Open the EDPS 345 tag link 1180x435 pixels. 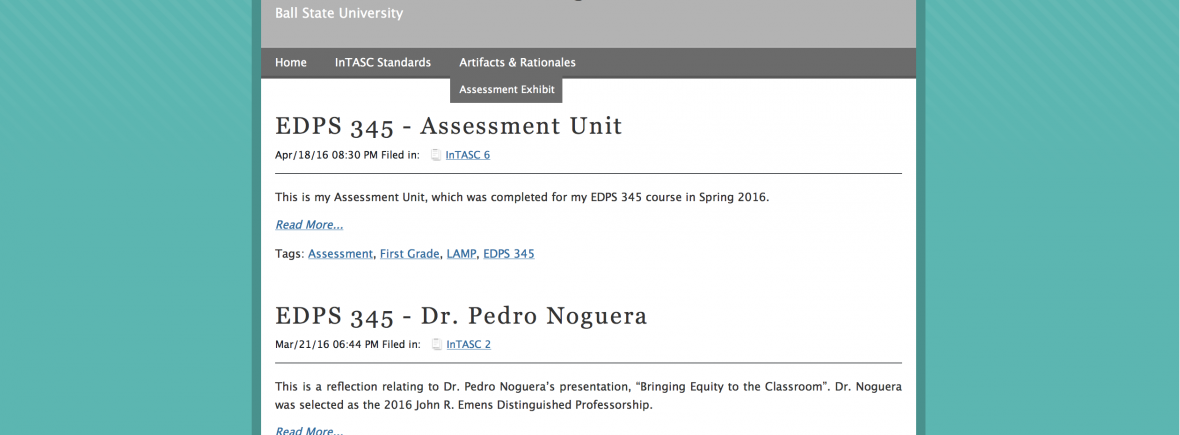pos(508,254)
